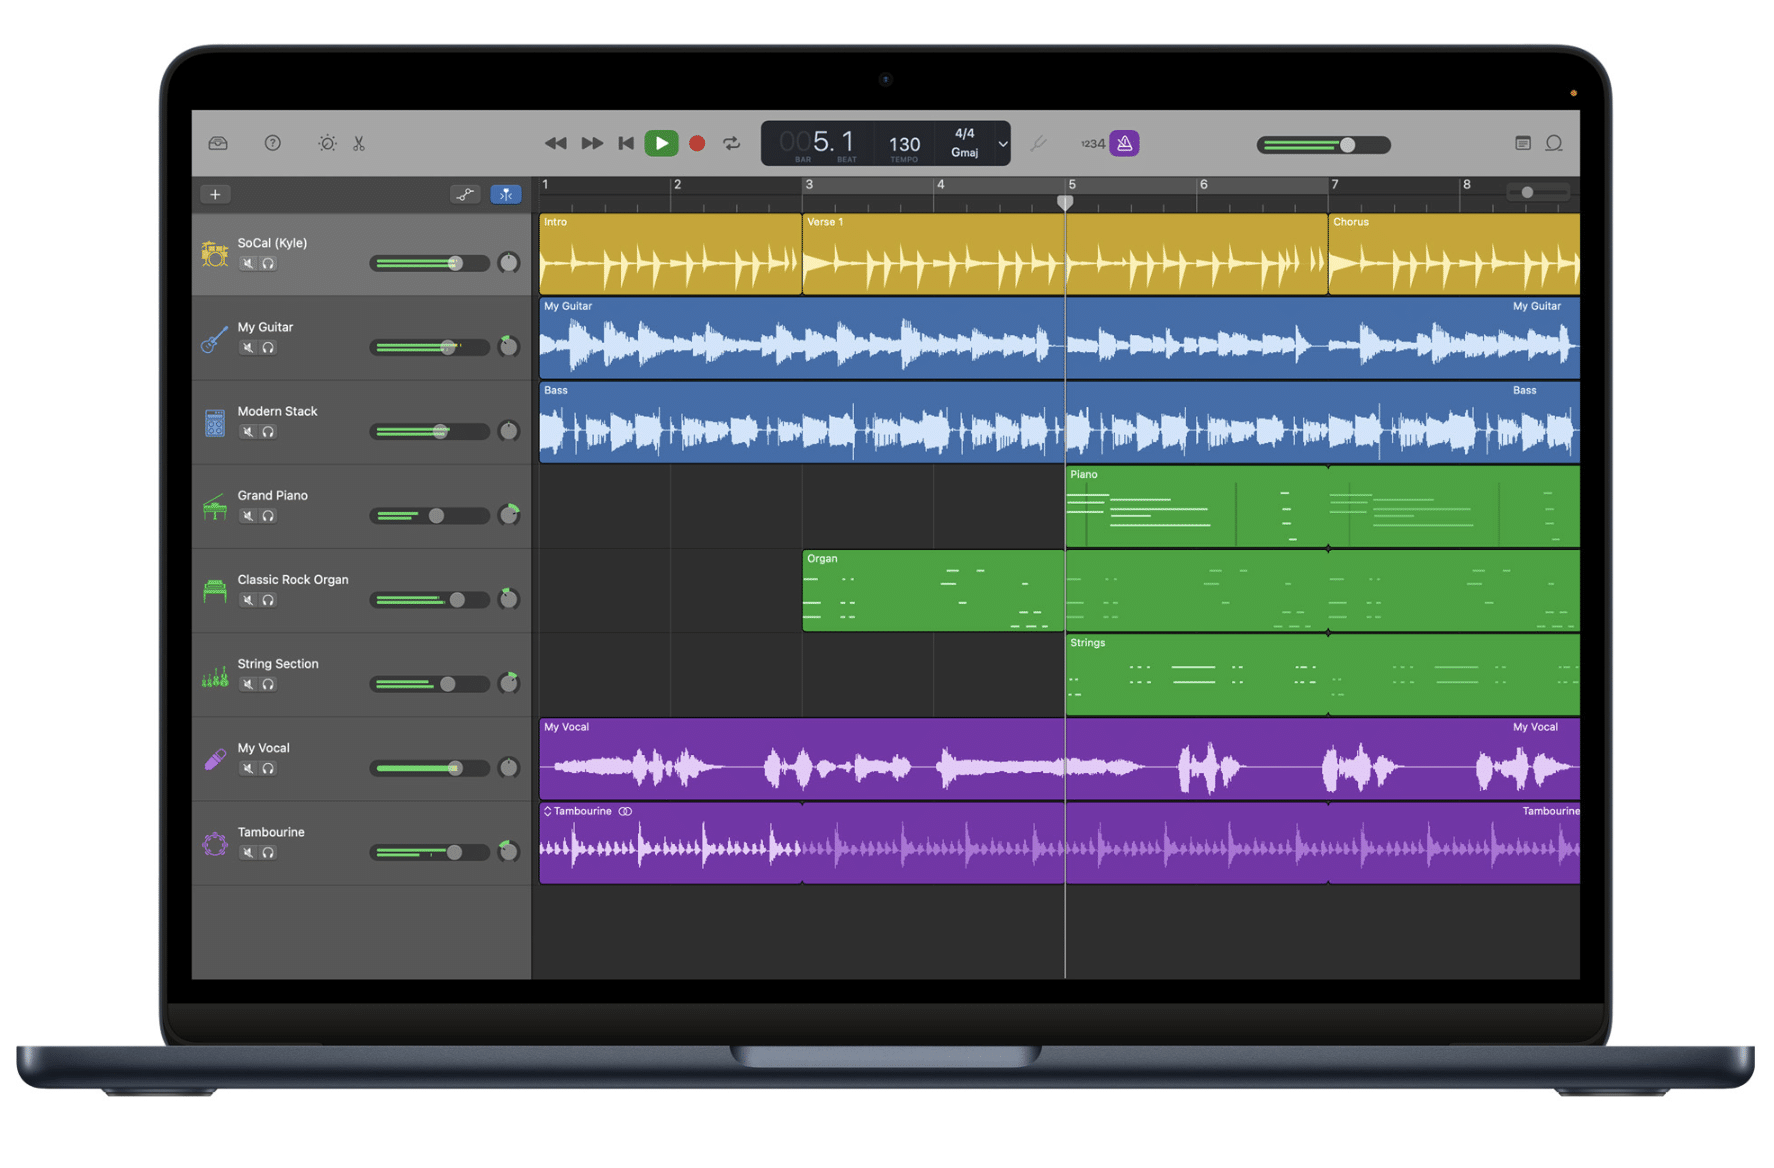The image size is (1774, 1168).
Task: Open the Loop Browser icon
Action: click(x=1554, y=143)
